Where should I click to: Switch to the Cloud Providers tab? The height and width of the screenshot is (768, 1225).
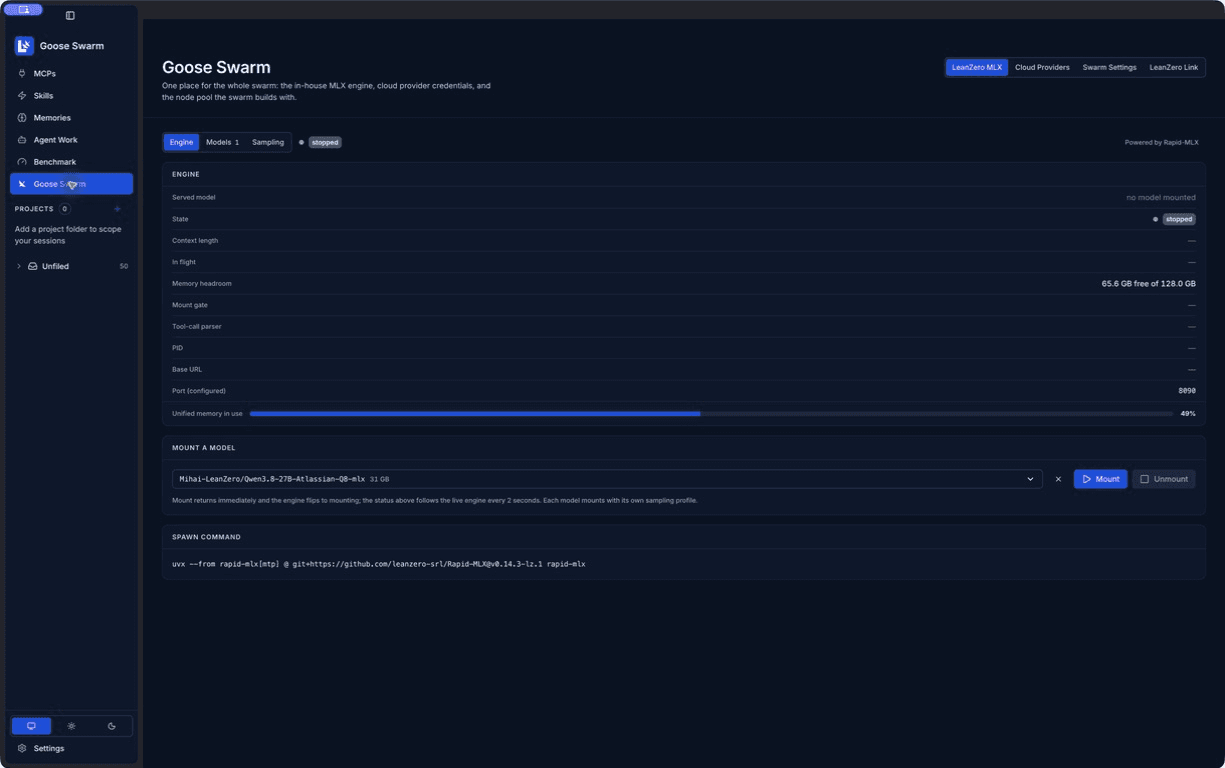click(1042, 67)
